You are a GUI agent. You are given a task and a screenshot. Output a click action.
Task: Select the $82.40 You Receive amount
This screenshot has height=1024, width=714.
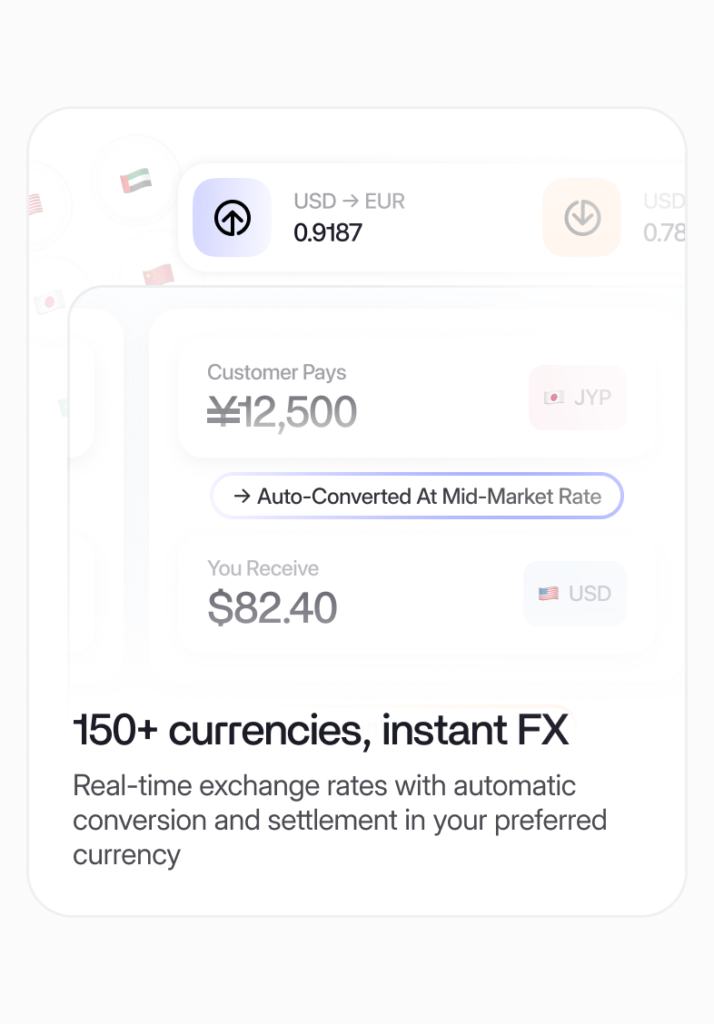tap(272, 608)
